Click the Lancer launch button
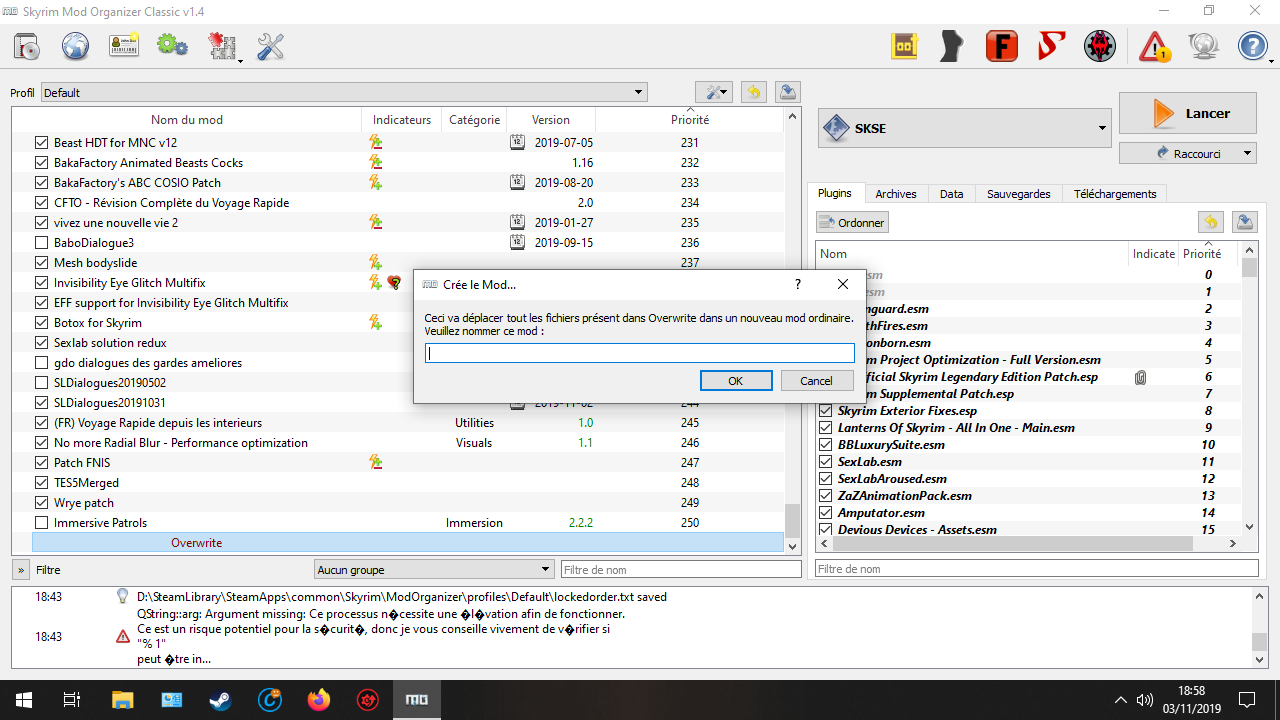Screen dimensions: 1280x720 click(1188, 113)
